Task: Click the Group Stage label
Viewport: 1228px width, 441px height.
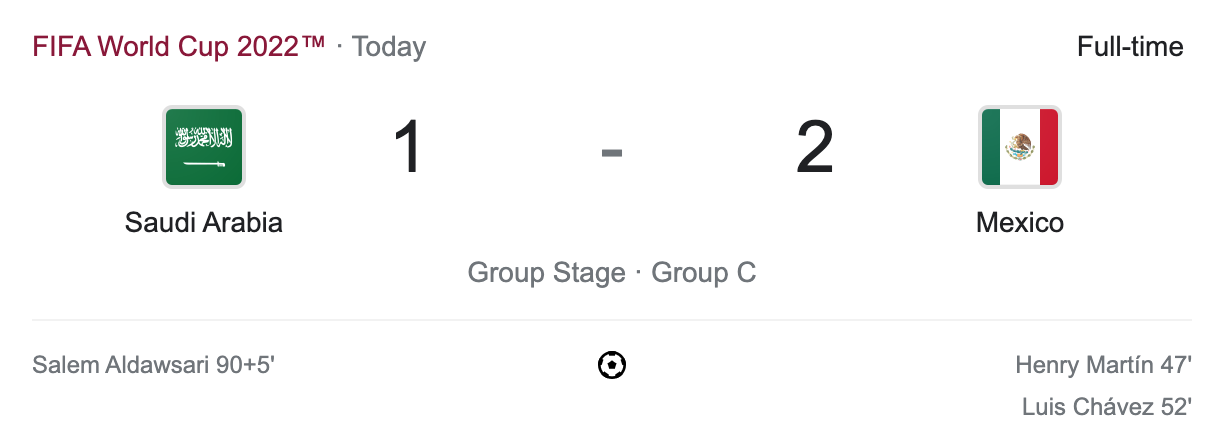Action: (546, 273)
